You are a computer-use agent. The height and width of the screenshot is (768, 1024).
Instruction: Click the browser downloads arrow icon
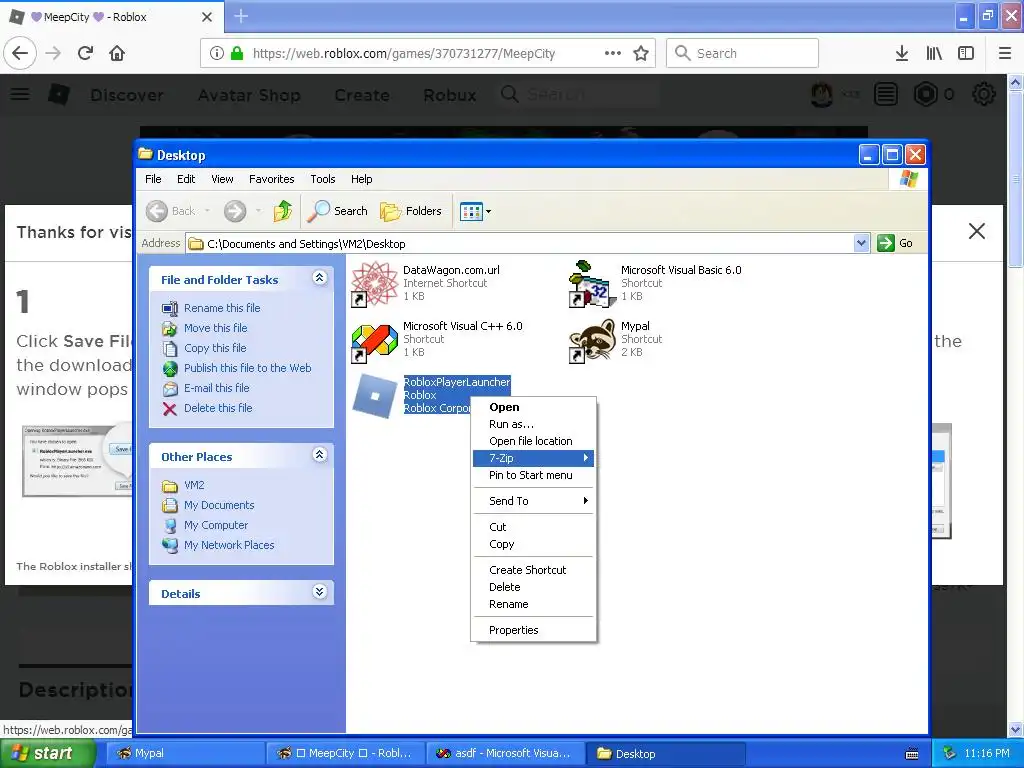click(x=902, y=53)
